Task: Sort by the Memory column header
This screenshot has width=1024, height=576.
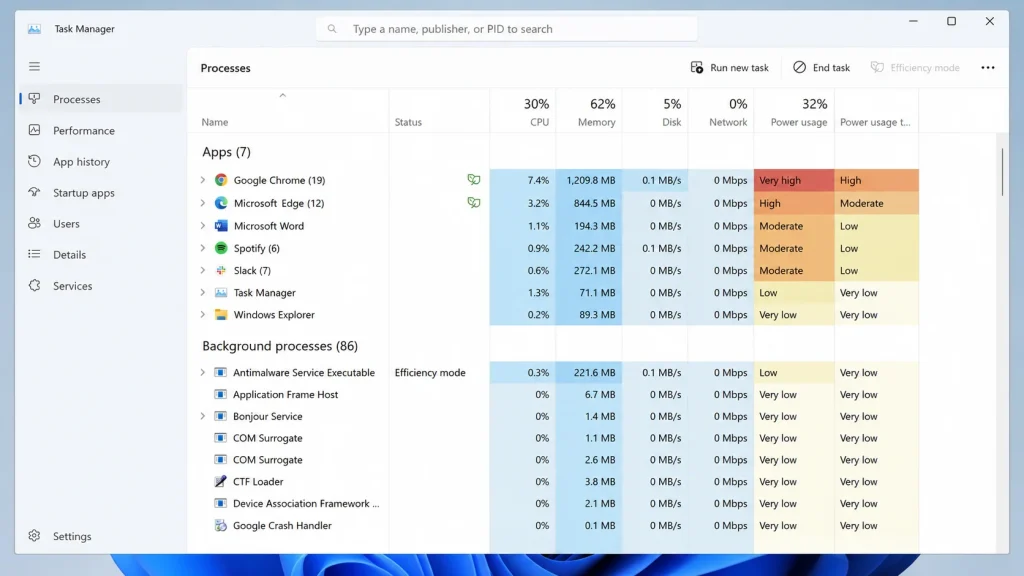Action: tap(589, 111)
